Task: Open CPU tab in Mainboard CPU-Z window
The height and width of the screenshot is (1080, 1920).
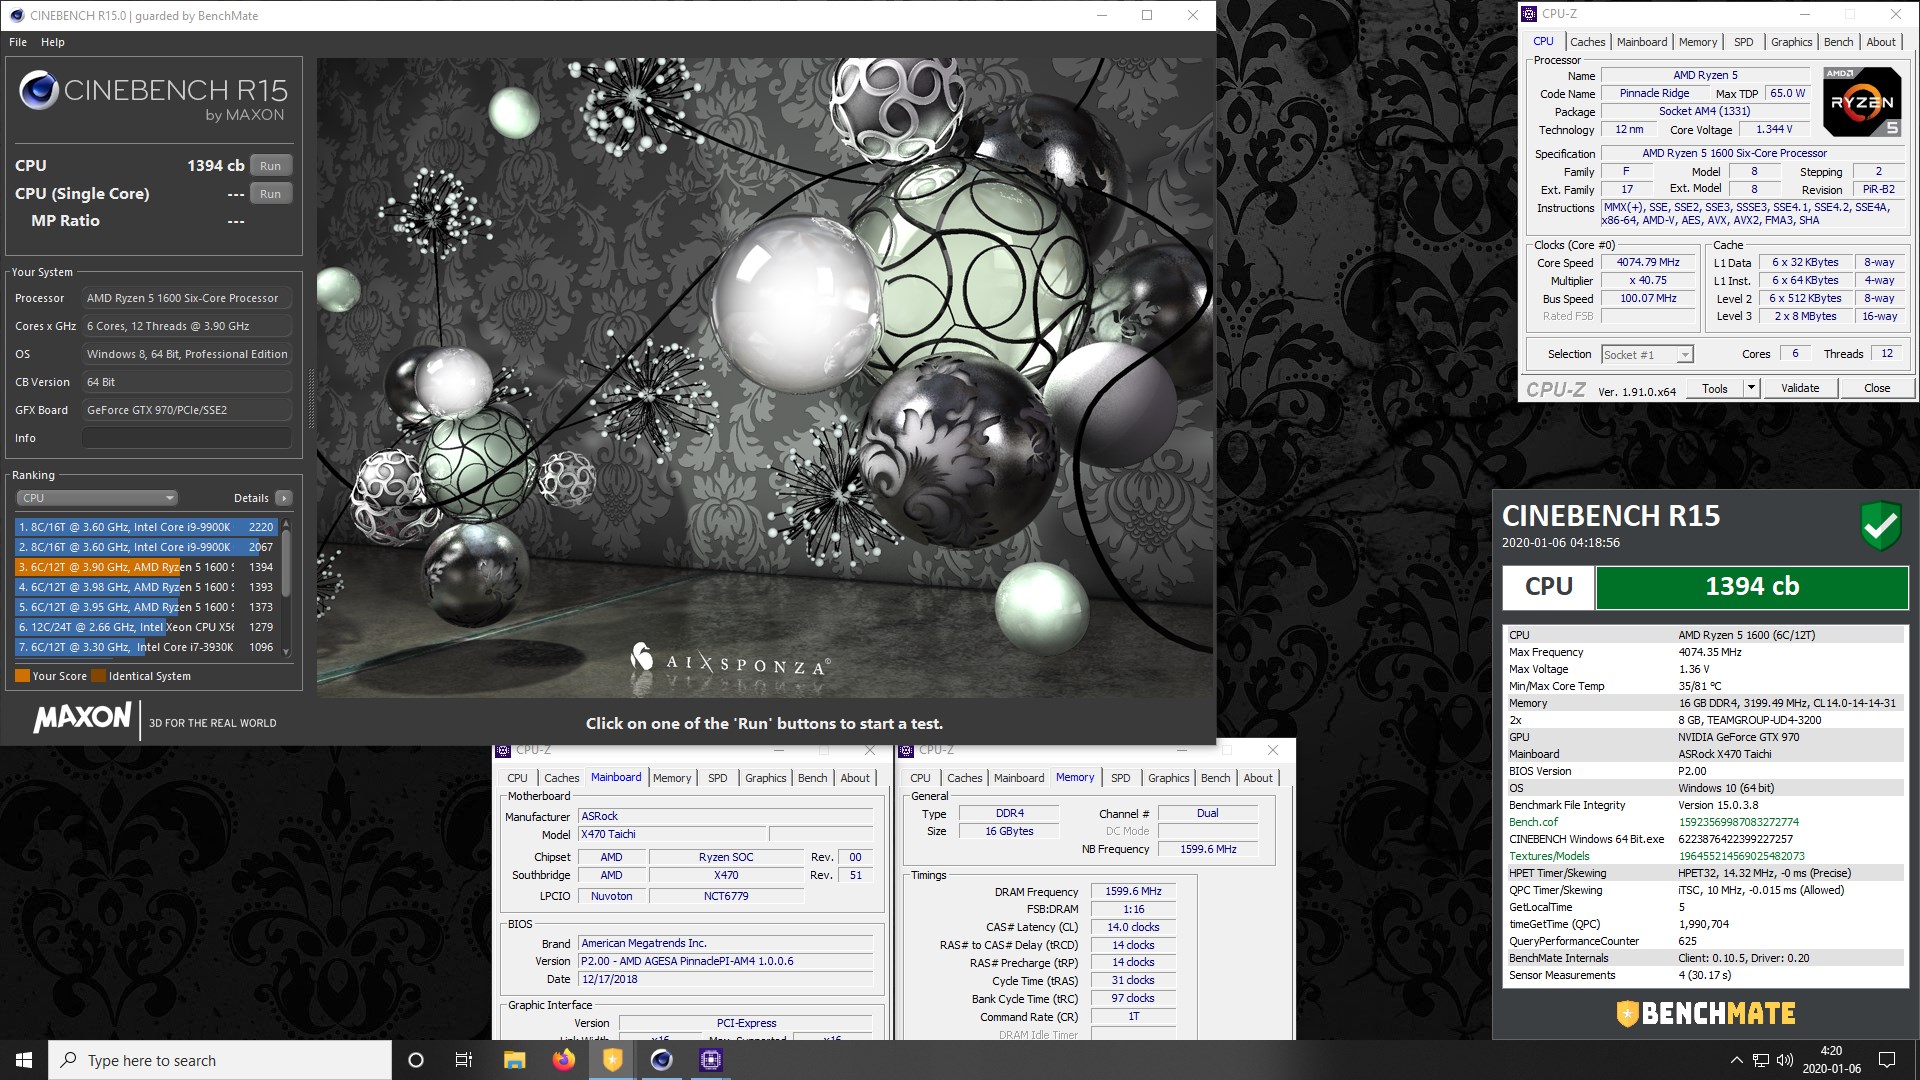Action: (517, 778)
